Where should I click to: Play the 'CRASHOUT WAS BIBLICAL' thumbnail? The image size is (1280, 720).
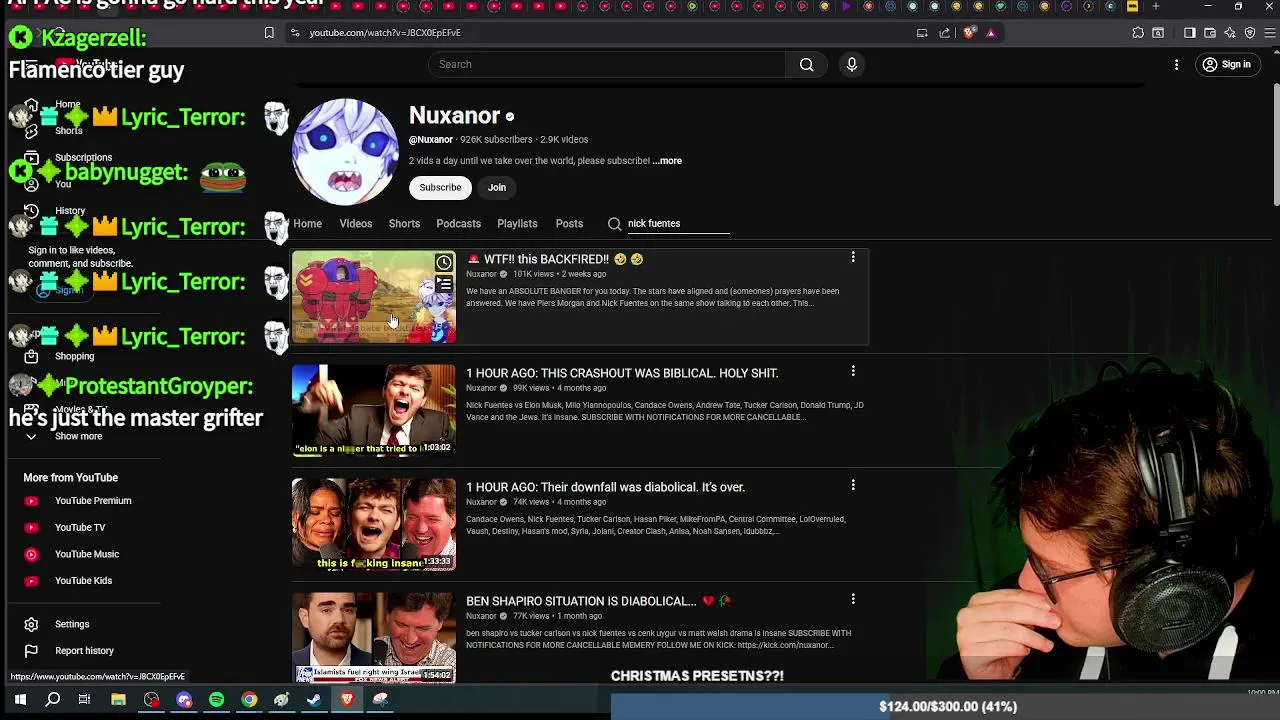pos(374,411)
